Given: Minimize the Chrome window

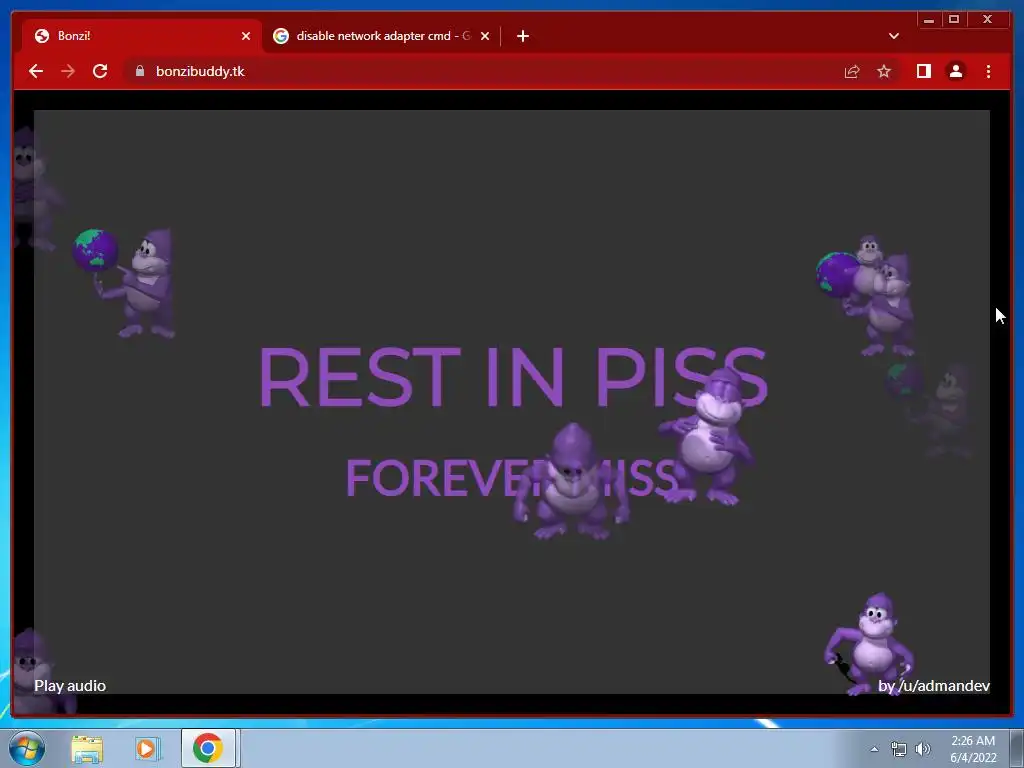Looking at the screenshot, I should [x=929, y=20].
